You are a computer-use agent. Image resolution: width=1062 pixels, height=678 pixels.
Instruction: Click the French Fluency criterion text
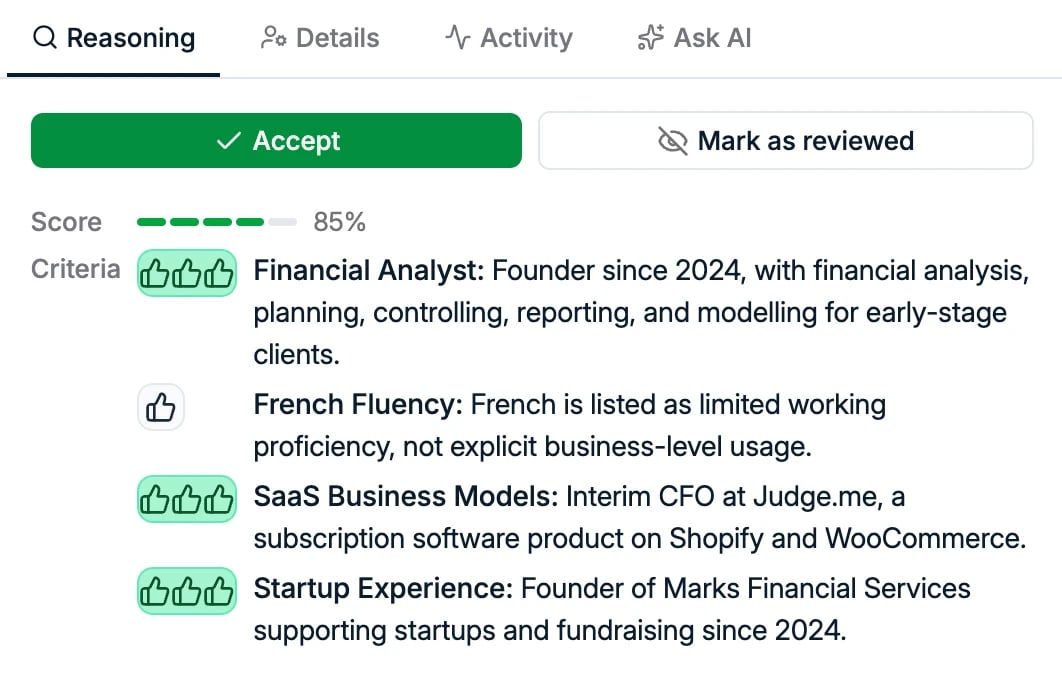570,425
